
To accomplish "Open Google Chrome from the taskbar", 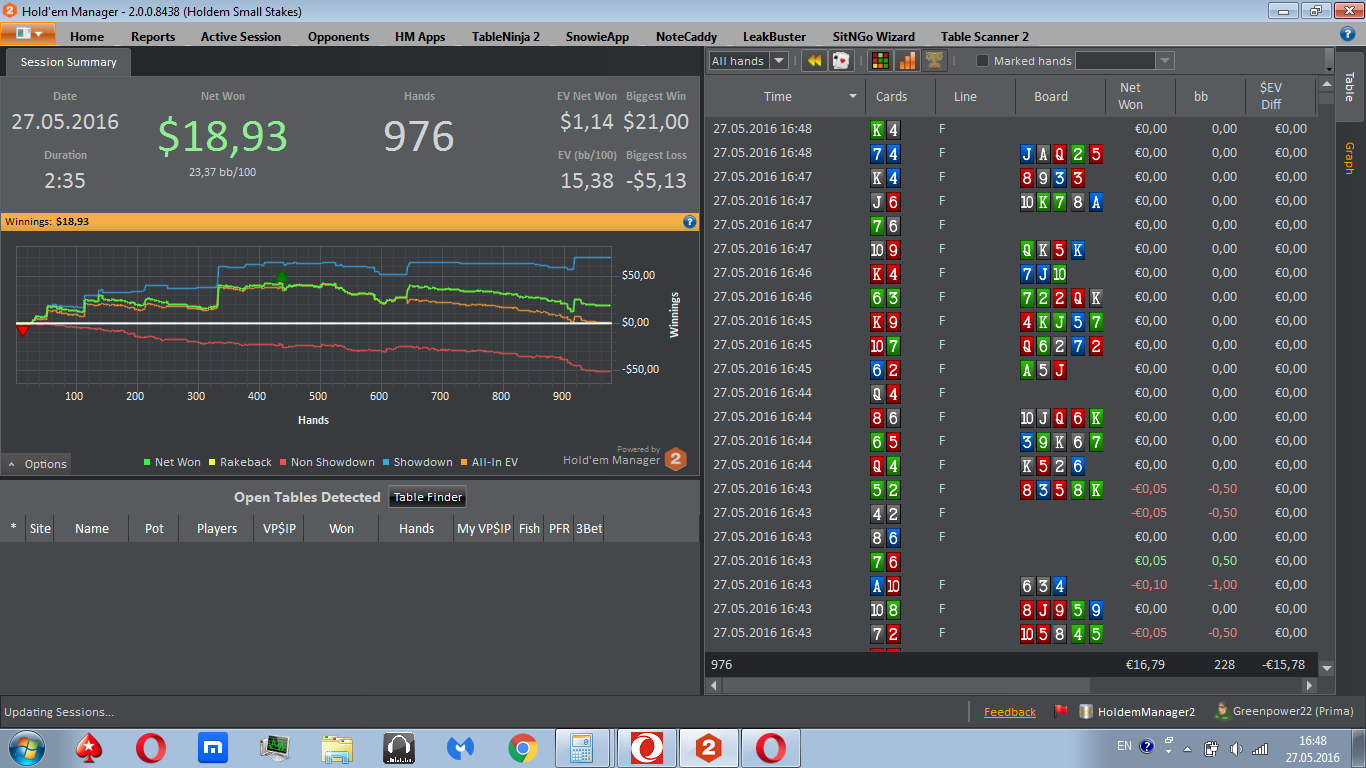I will 522,747.
